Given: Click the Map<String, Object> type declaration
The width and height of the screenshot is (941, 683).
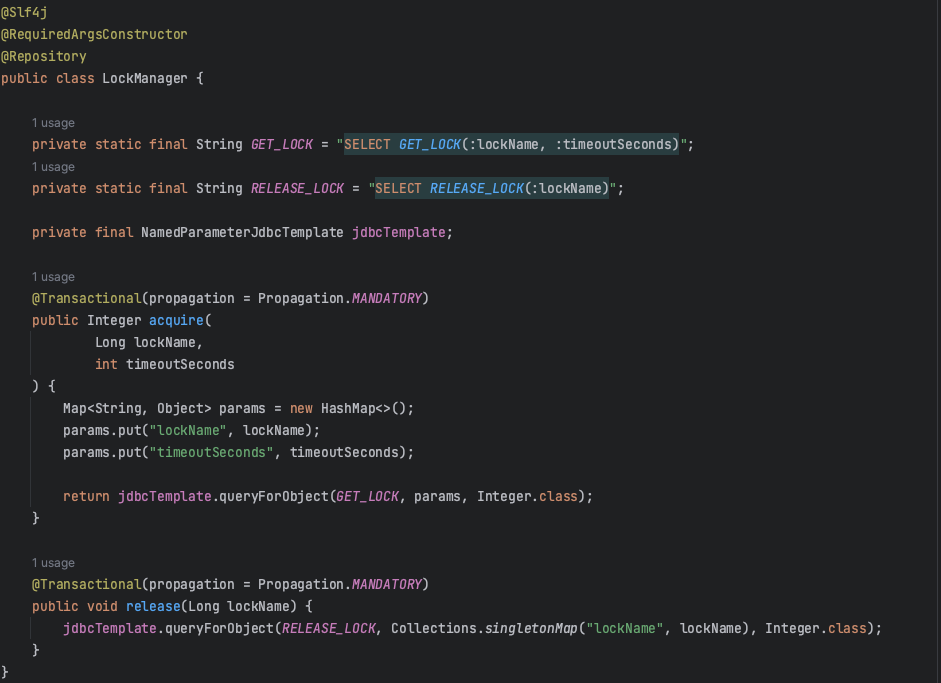Looking at the screenshot, I should pyautogui.click(x=137, y=409).
